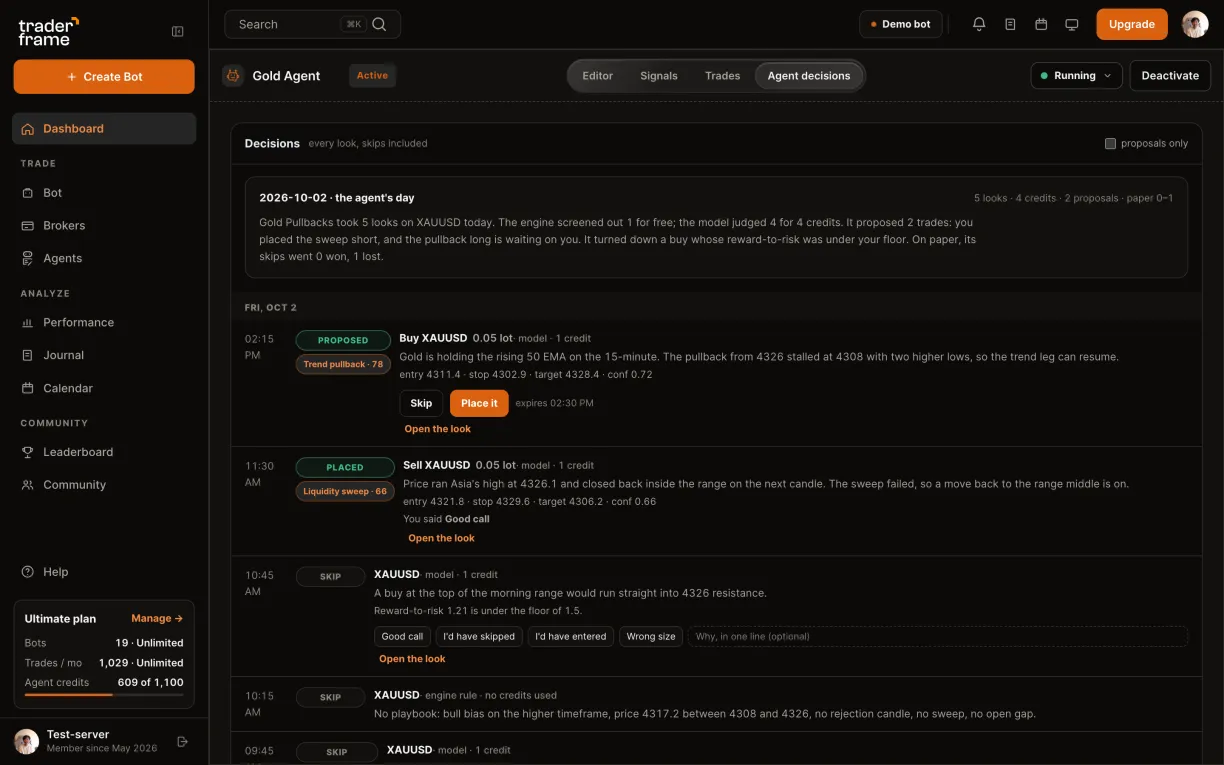Collapse the sidebar panel icon
The width and height of the screenshot is (1224, 765).
[178, 31]
